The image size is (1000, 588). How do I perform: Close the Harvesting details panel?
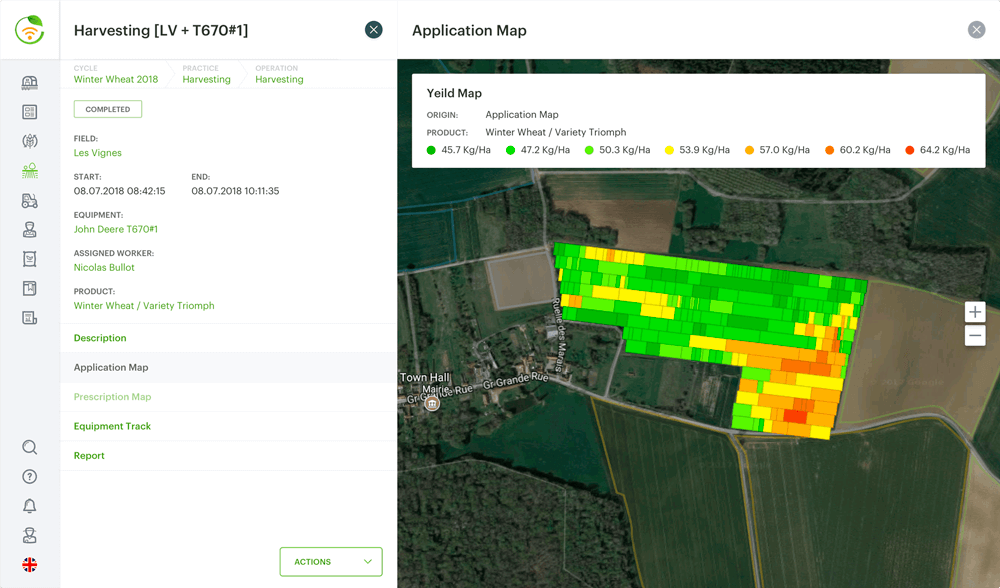point(374,30)
